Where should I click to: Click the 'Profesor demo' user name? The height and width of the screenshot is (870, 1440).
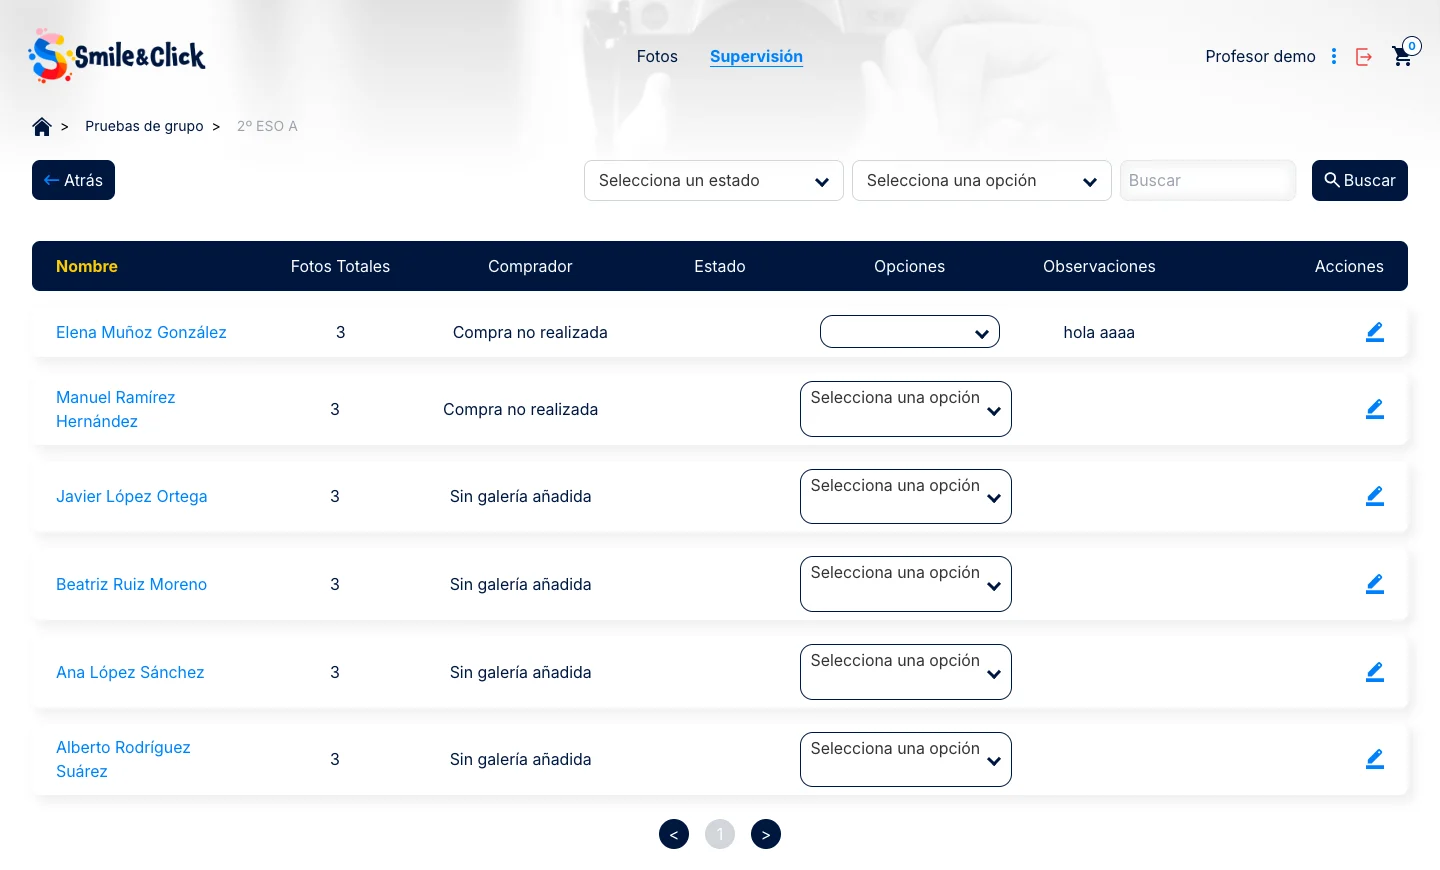(1260, 57)
